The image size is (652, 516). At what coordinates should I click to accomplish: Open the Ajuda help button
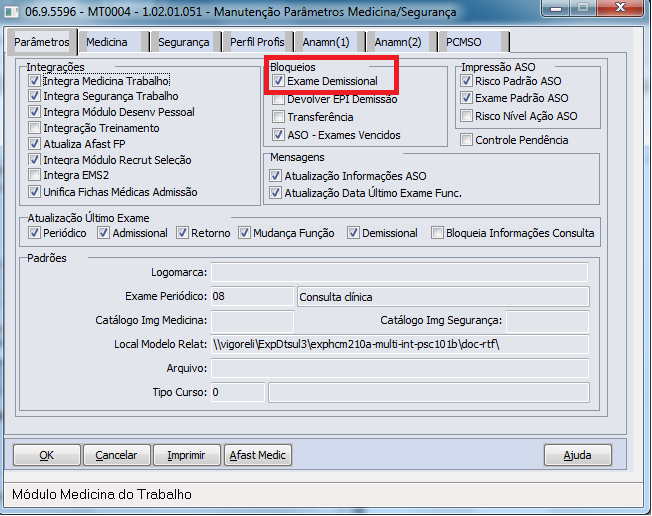tap(578, 455)
